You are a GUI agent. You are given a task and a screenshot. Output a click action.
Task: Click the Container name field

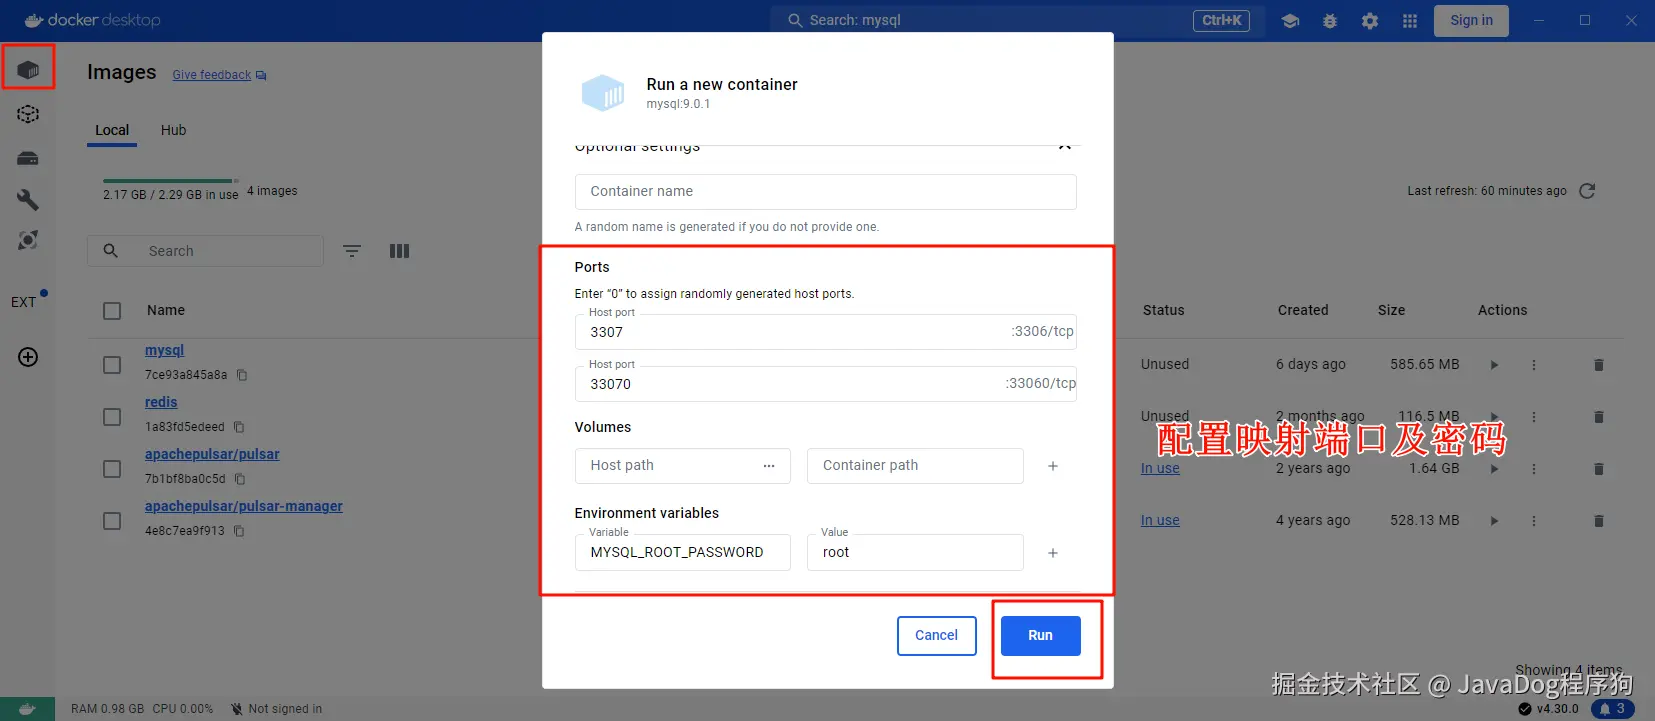tap(825, 192)
